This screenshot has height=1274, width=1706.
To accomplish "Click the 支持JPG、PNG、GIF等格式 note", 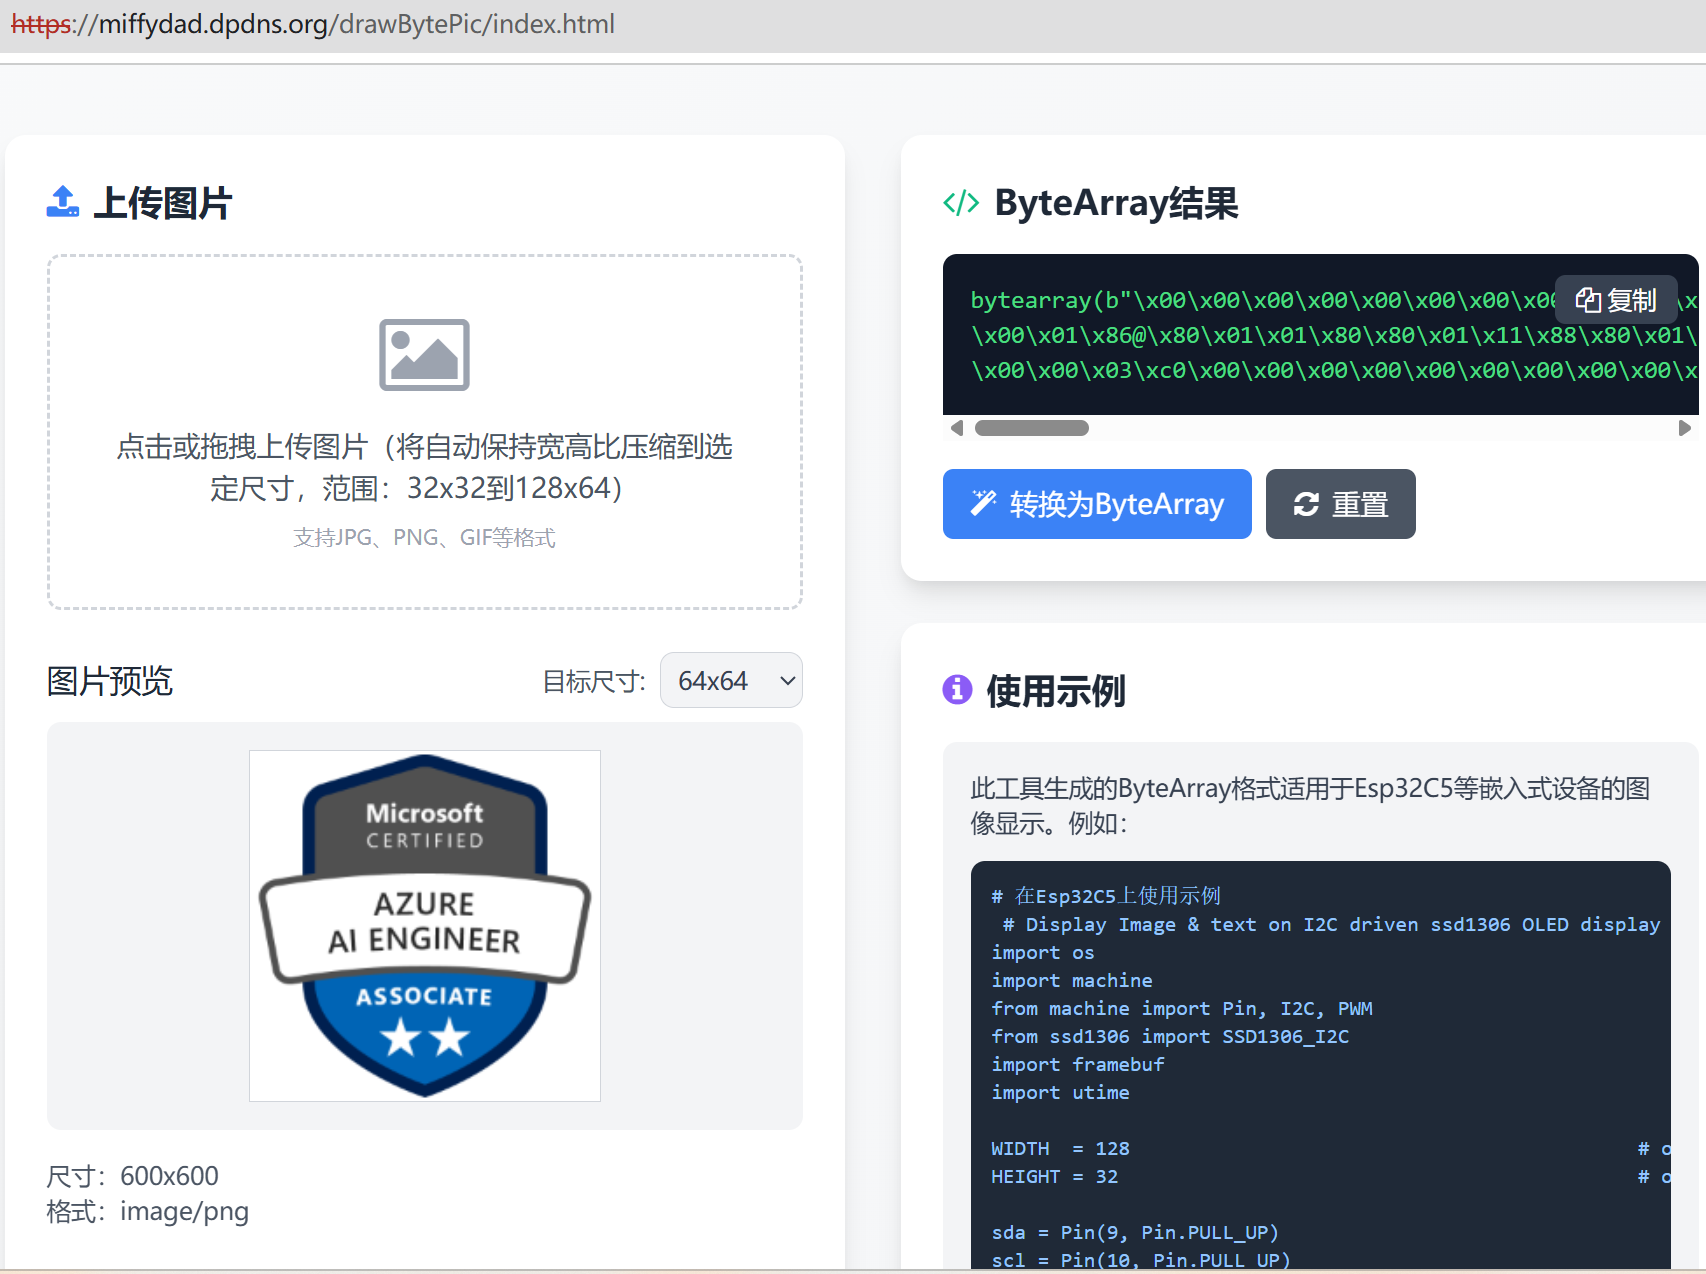I will pos(424,538).
